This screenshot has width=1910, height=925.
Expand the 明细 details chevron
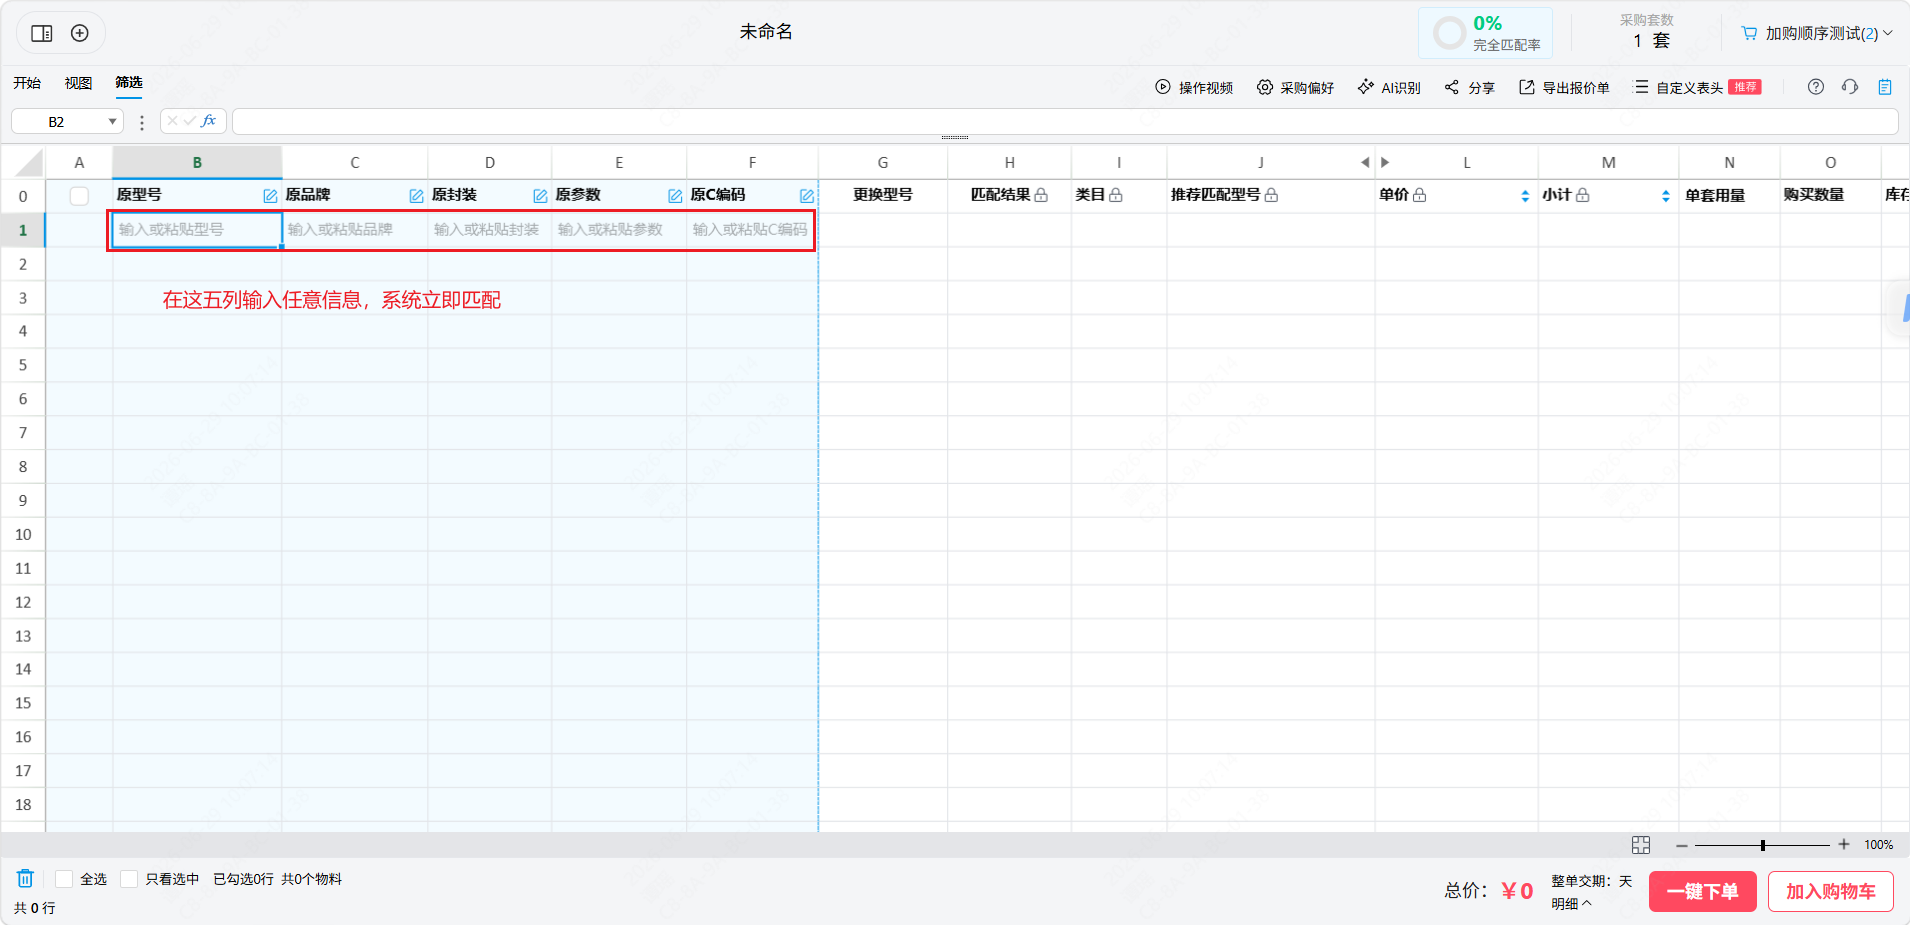(x=1587, y=903)
